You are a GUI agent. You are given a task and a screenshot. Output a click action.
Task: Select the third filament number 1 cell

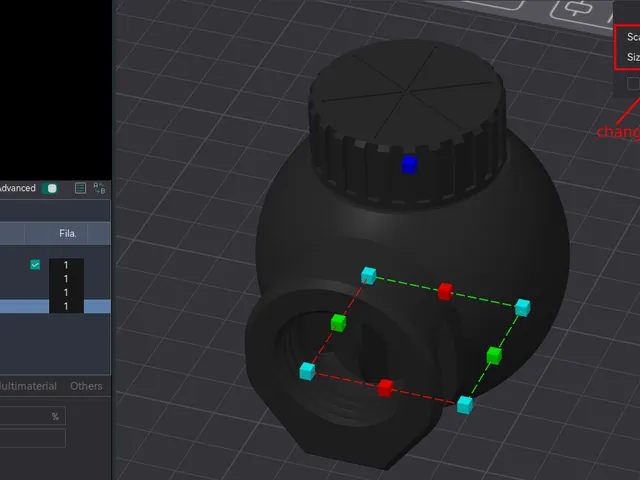pos(66,292)
